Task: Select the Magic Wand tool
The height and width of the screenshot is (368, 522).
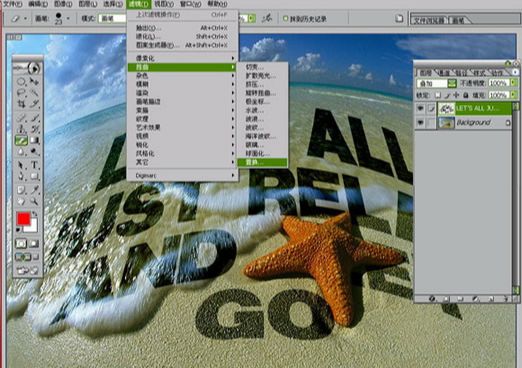Action: [x=34, y=92]
